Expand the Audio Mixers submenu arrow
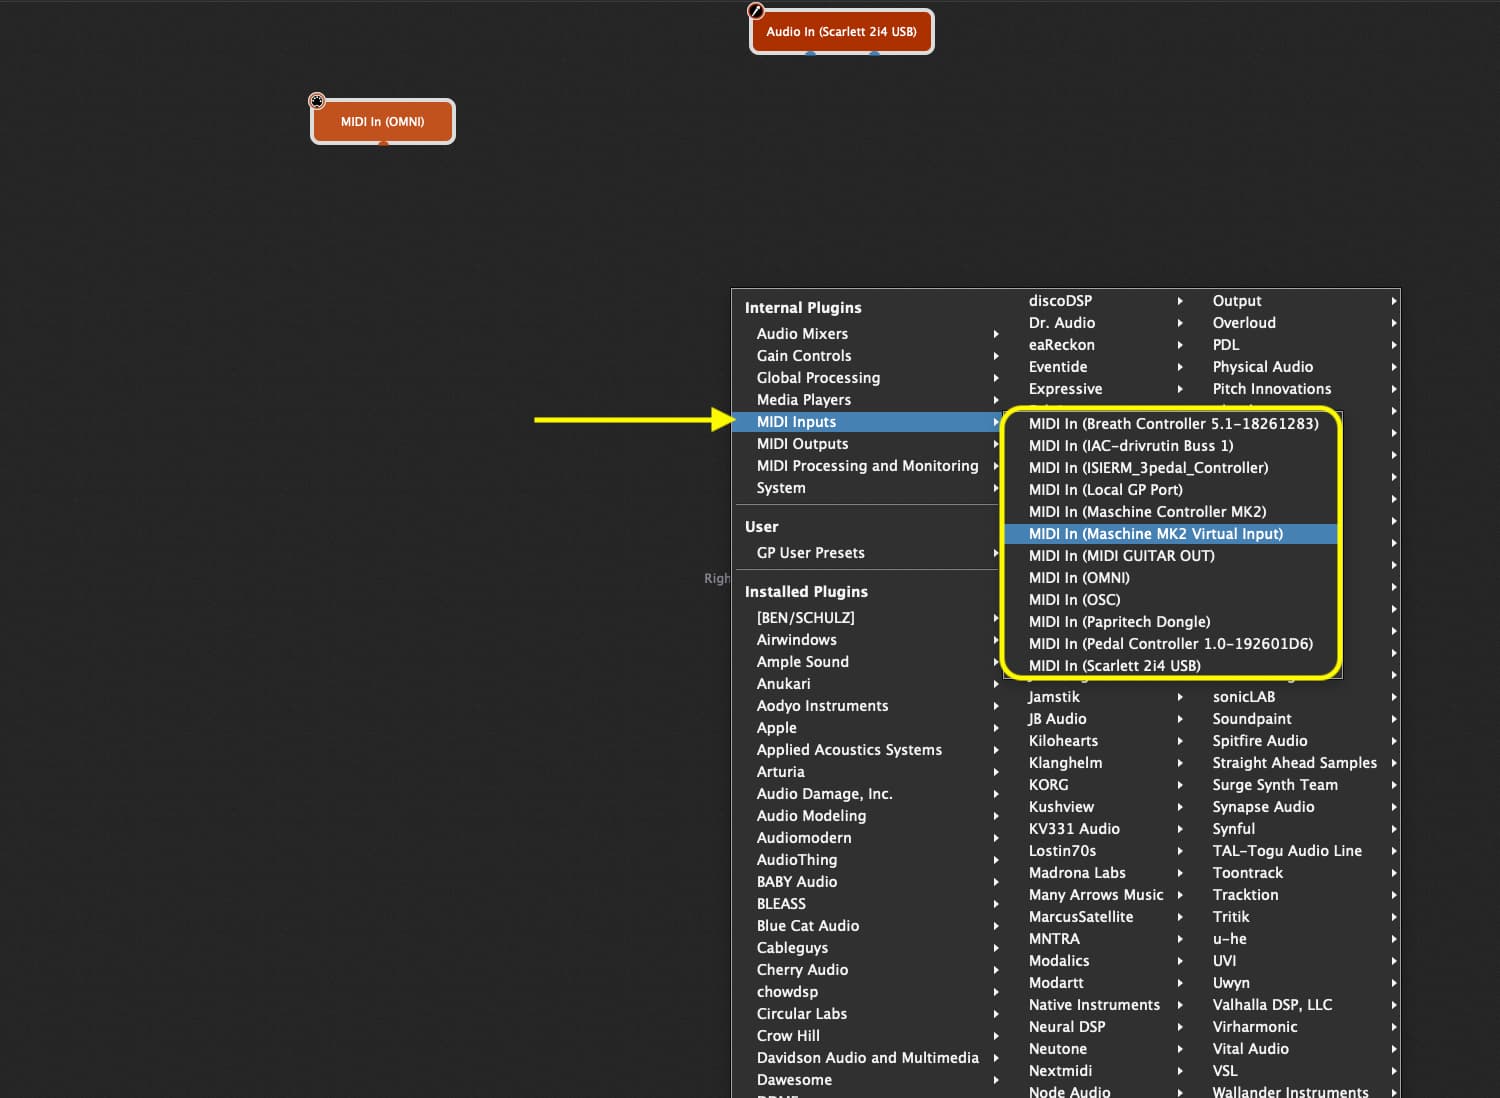 (996, 334)
